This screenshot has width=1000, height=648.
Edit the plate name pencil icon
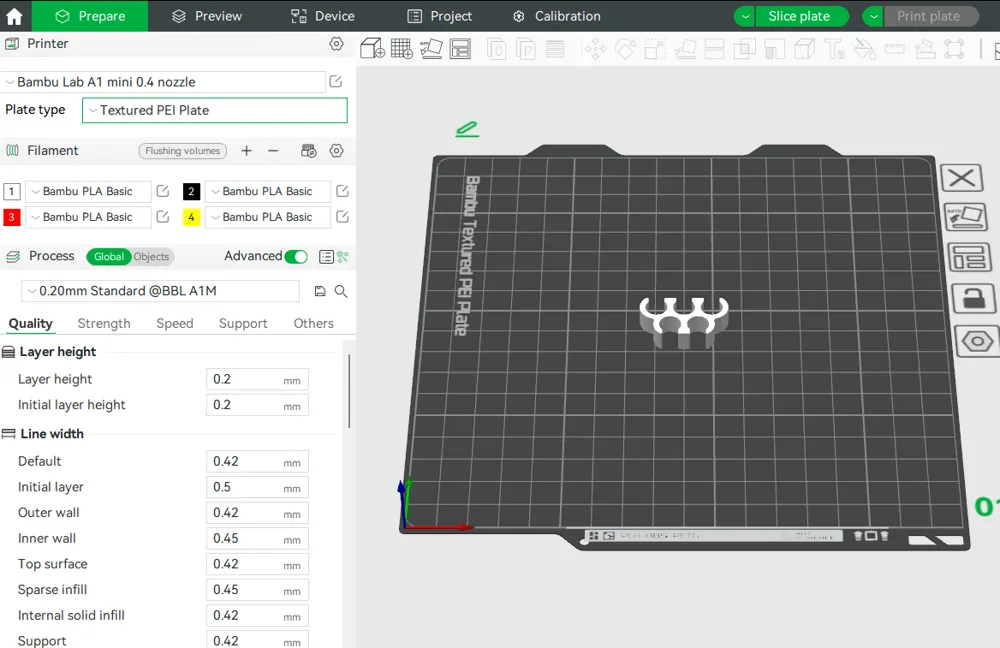pyautogui.click(x=467, y=129)
